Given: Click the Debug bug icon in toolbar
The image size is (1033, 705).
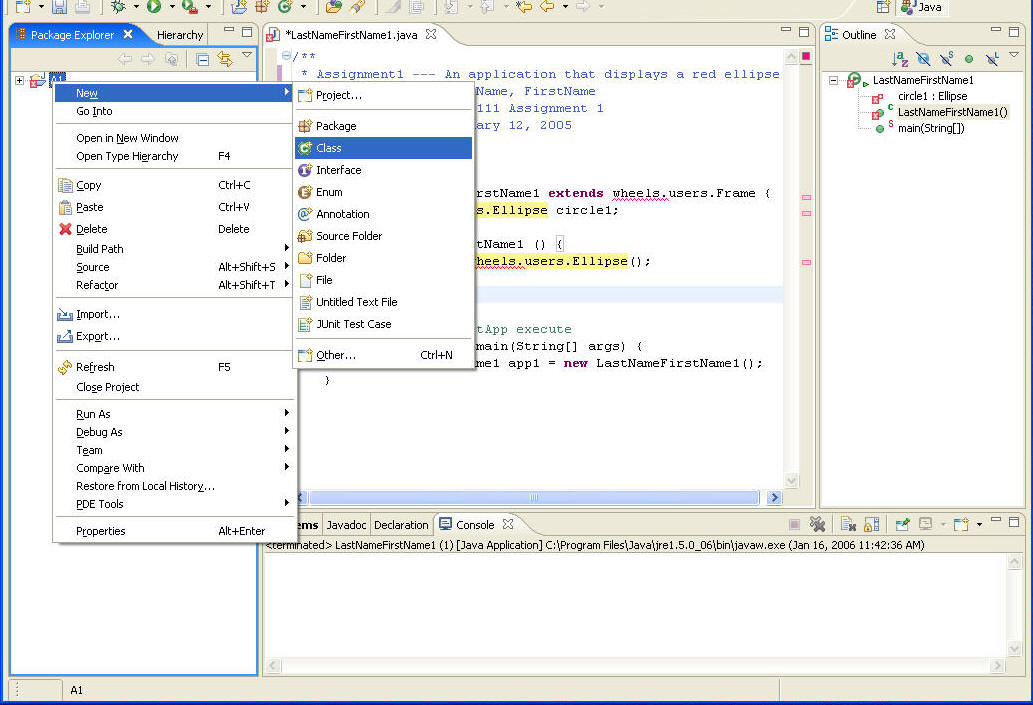Looking at the screenshot, I should (x=119, y=7).
